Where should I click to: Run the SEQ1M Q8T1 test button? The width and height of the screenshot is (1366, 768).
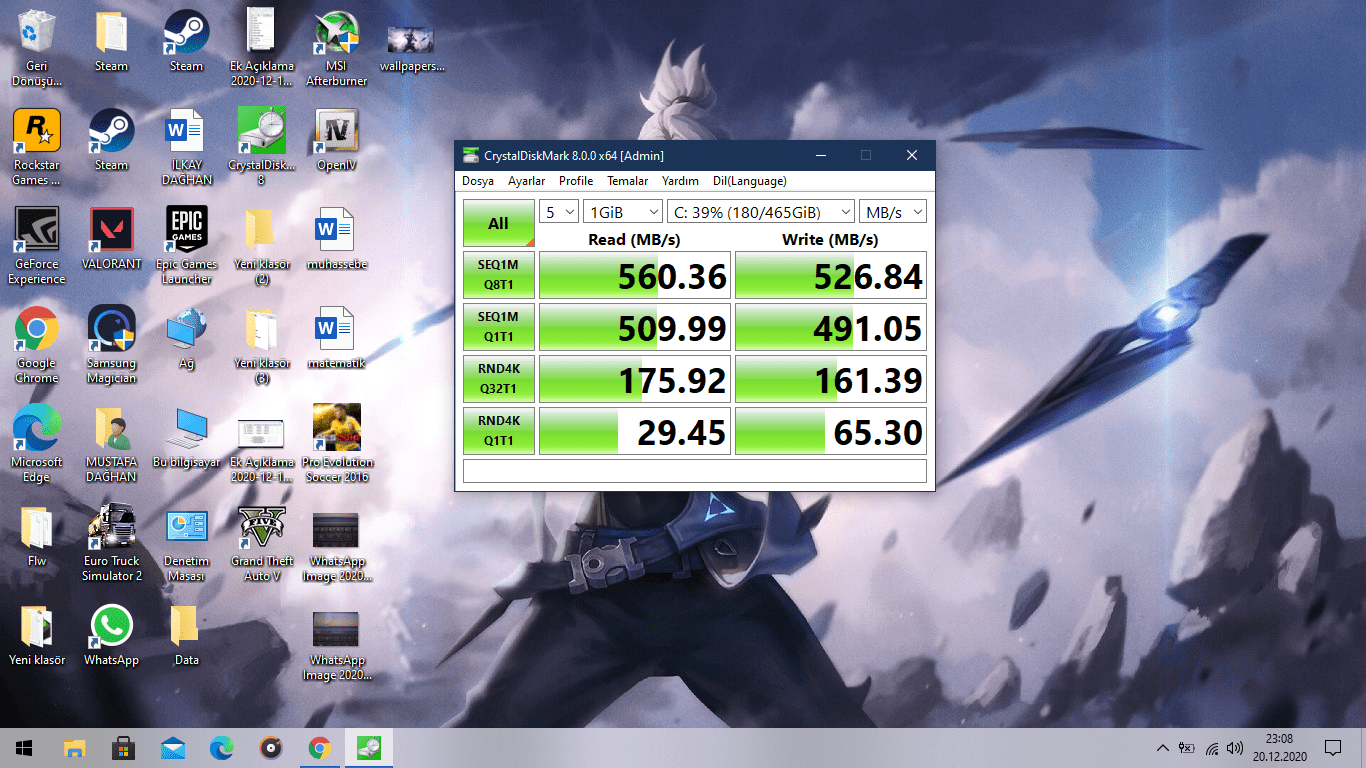499,275
